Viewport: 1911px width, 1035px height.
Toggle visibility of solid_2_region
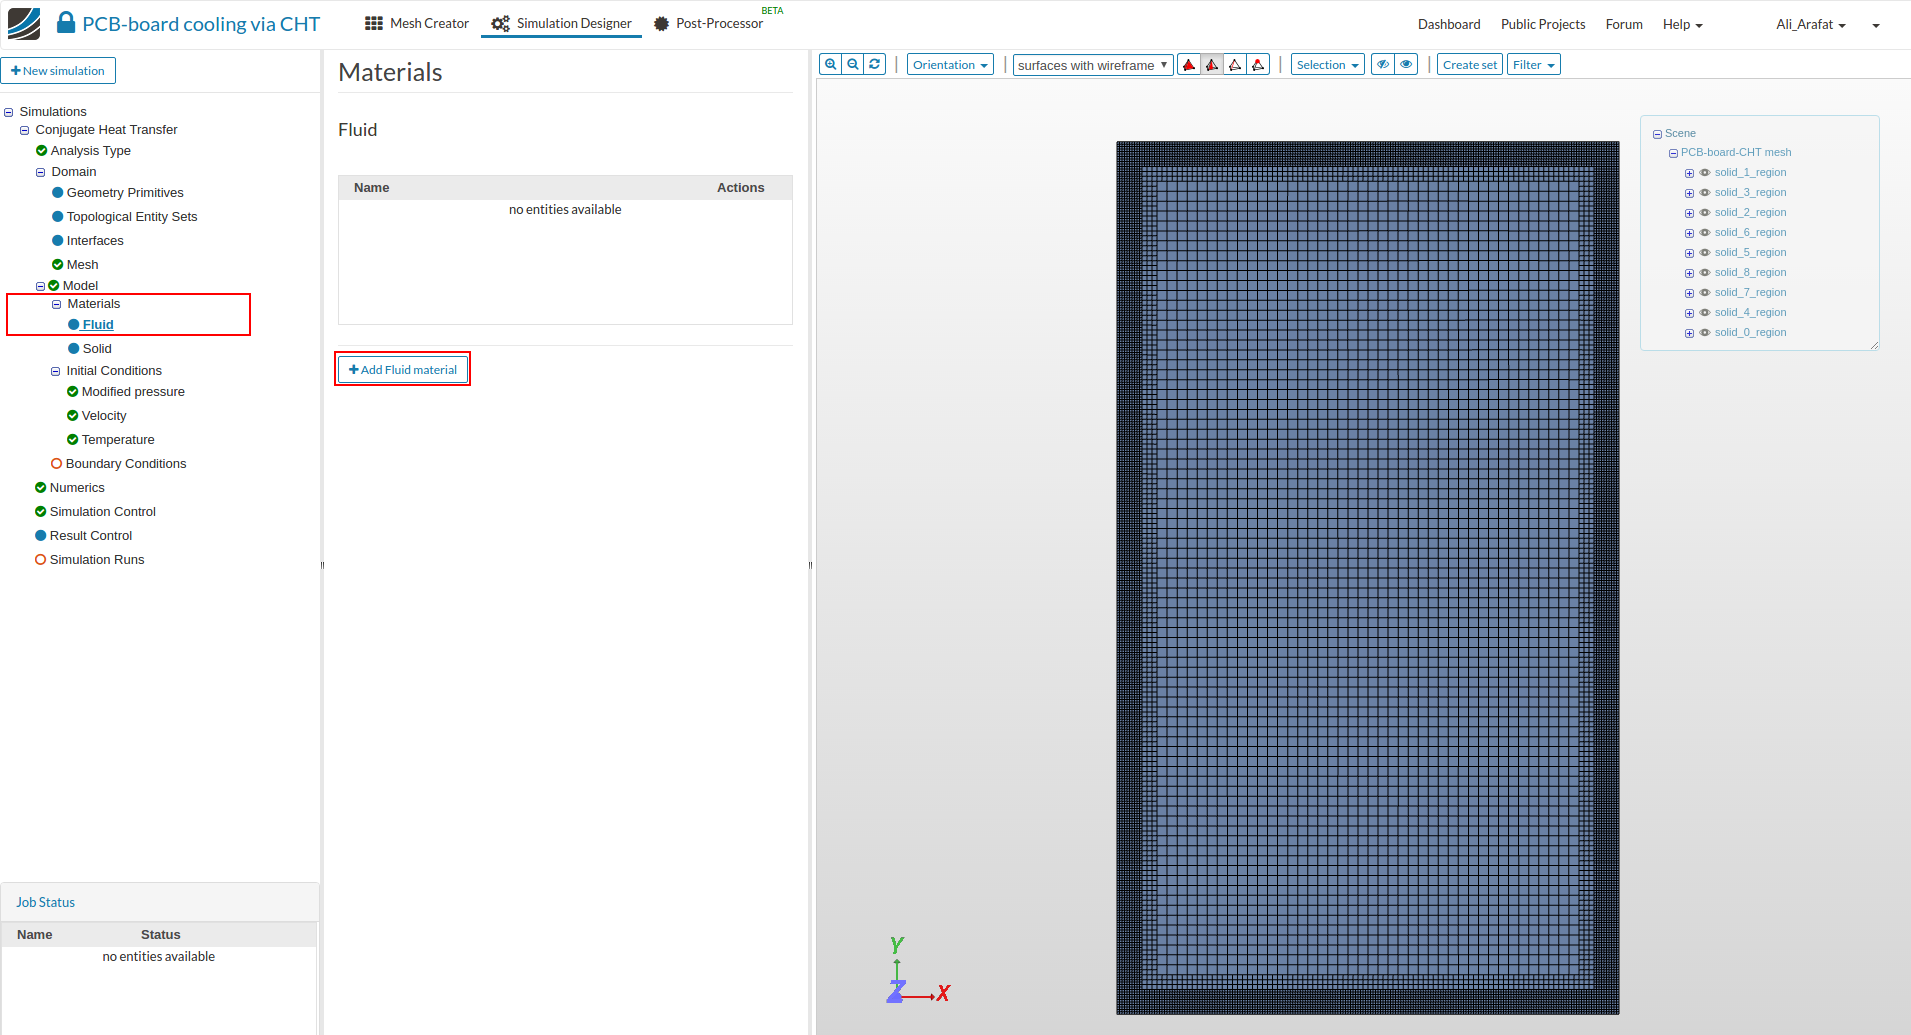click(x=1705, y=213)
